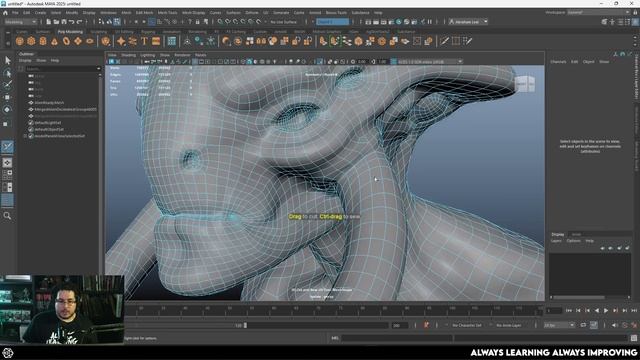The width and height of the screenshot is (640, 360).
Task: Click the ViewCube in the viewport corner
Action: [524, 84]
